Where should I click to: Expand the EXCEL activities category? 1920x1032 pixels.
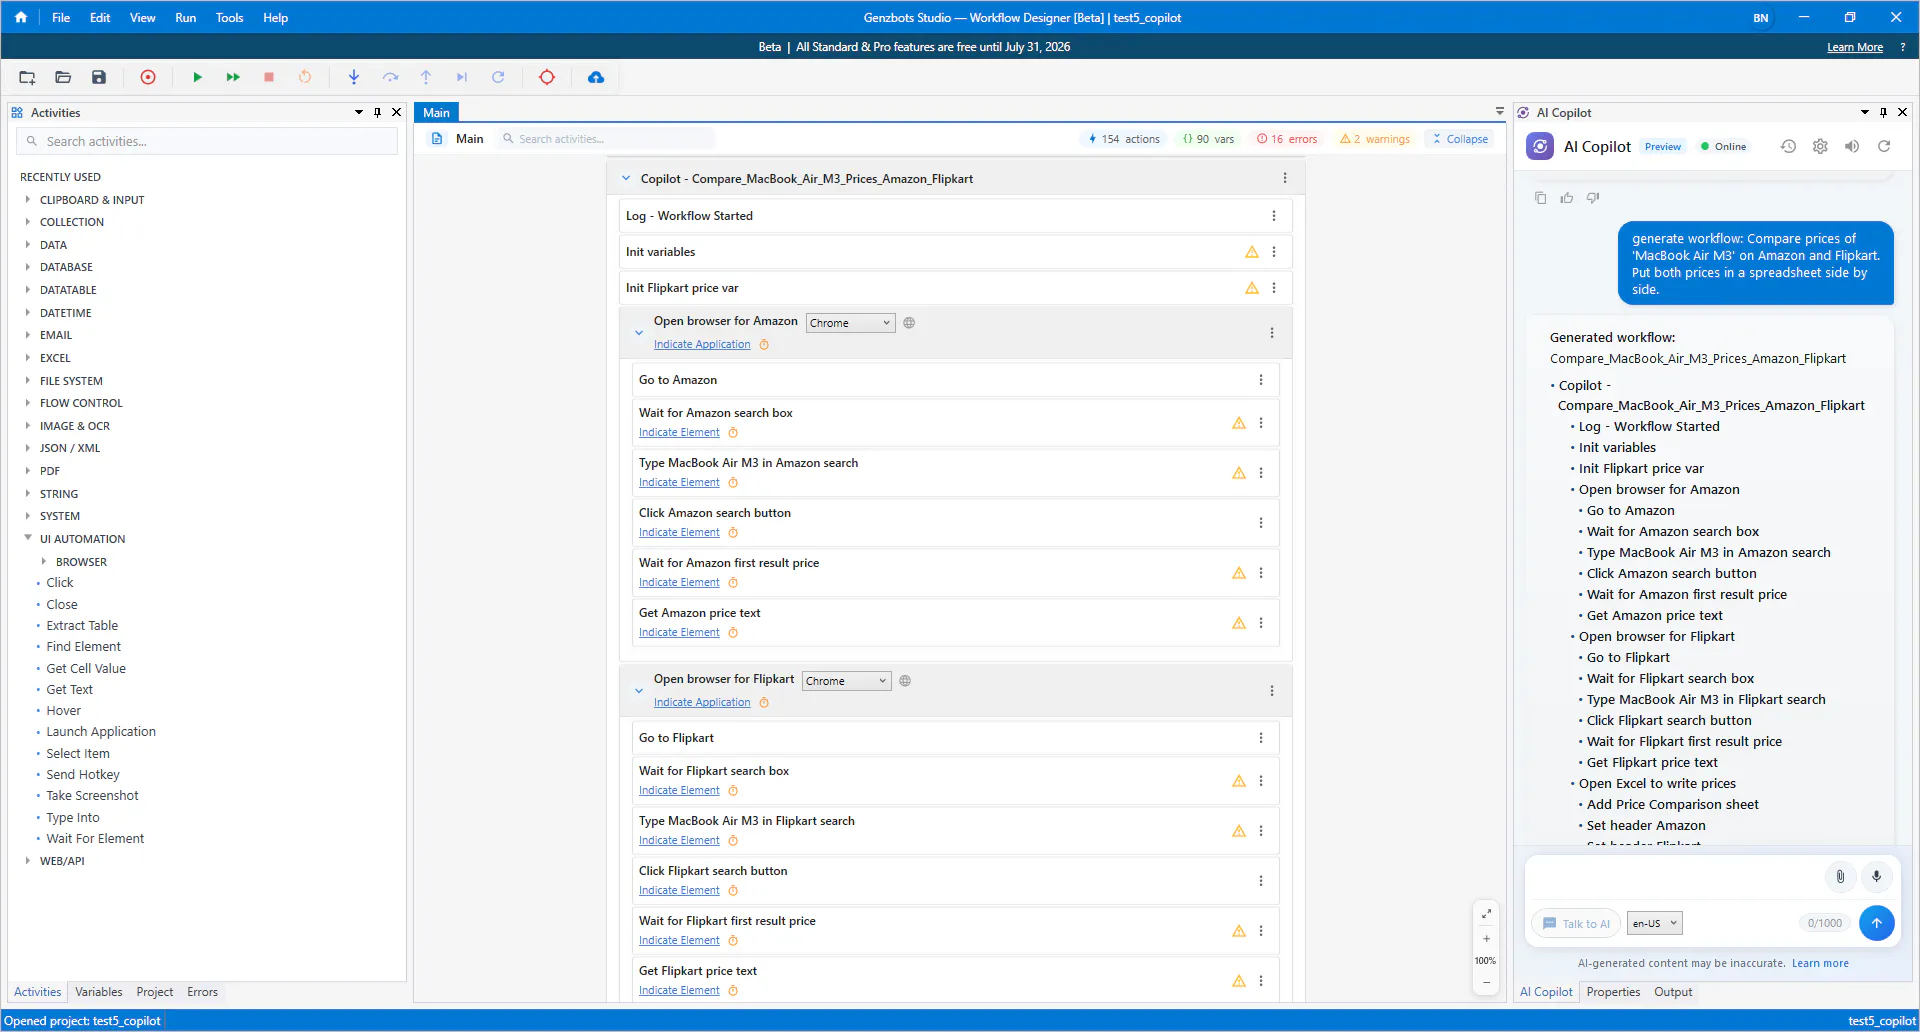click(x=27, y=358)
